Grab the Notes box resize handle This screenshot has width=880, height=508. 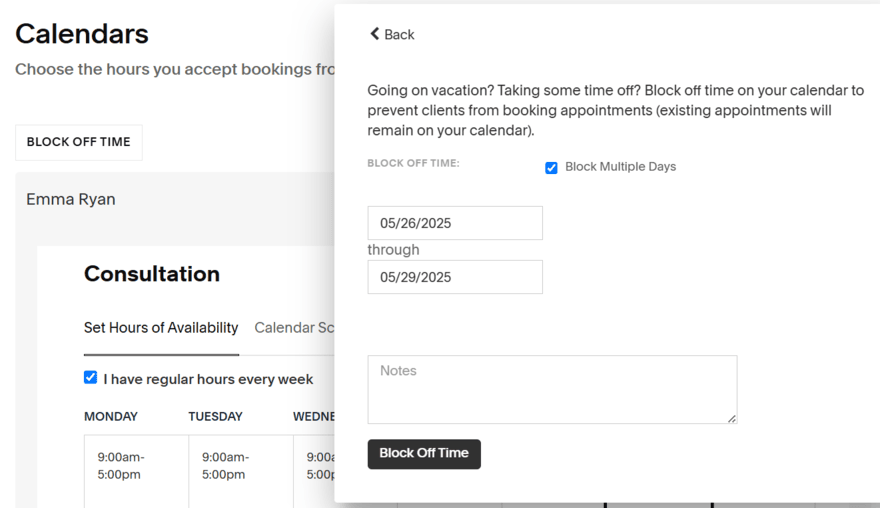[x=732, y=419]
